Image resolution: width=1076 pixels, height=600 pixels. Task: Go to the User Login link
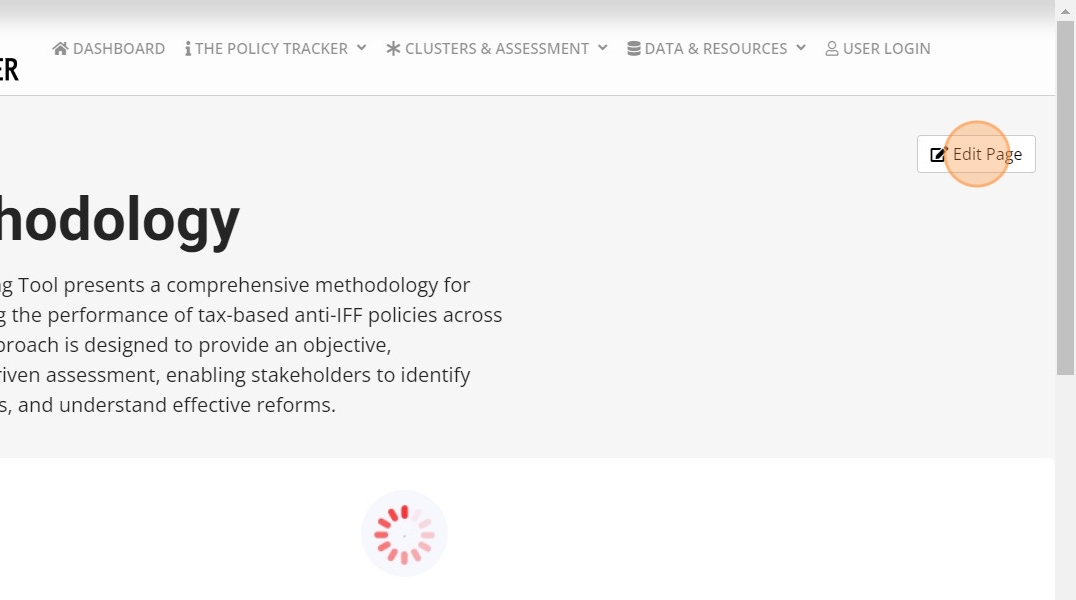[x=886, y=48]
